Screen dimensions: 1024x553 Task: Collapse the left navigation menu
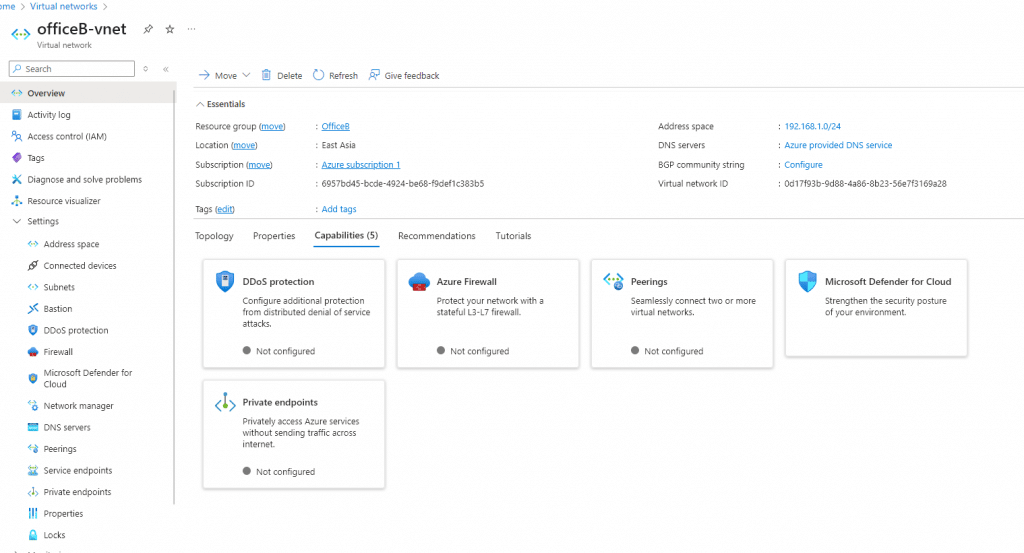tap(166, 69)
